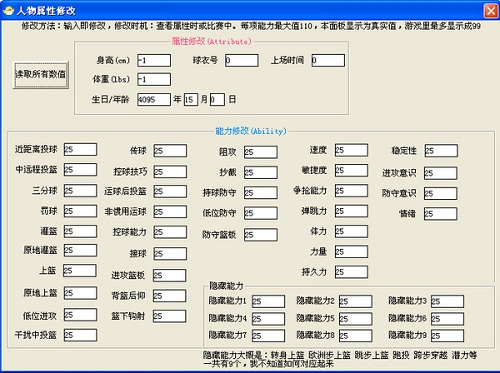Select the 阻攻 value field
Image resolution: width=500 pixels, height=373 pixels.
(x=260, y=152)
